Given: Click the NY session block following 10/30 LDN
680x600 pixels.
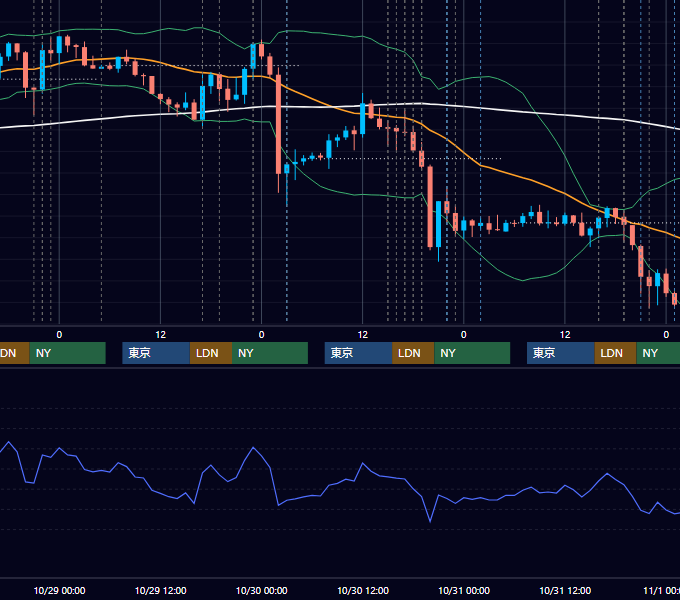Looking at the screenshot, I should pos(472,353).
